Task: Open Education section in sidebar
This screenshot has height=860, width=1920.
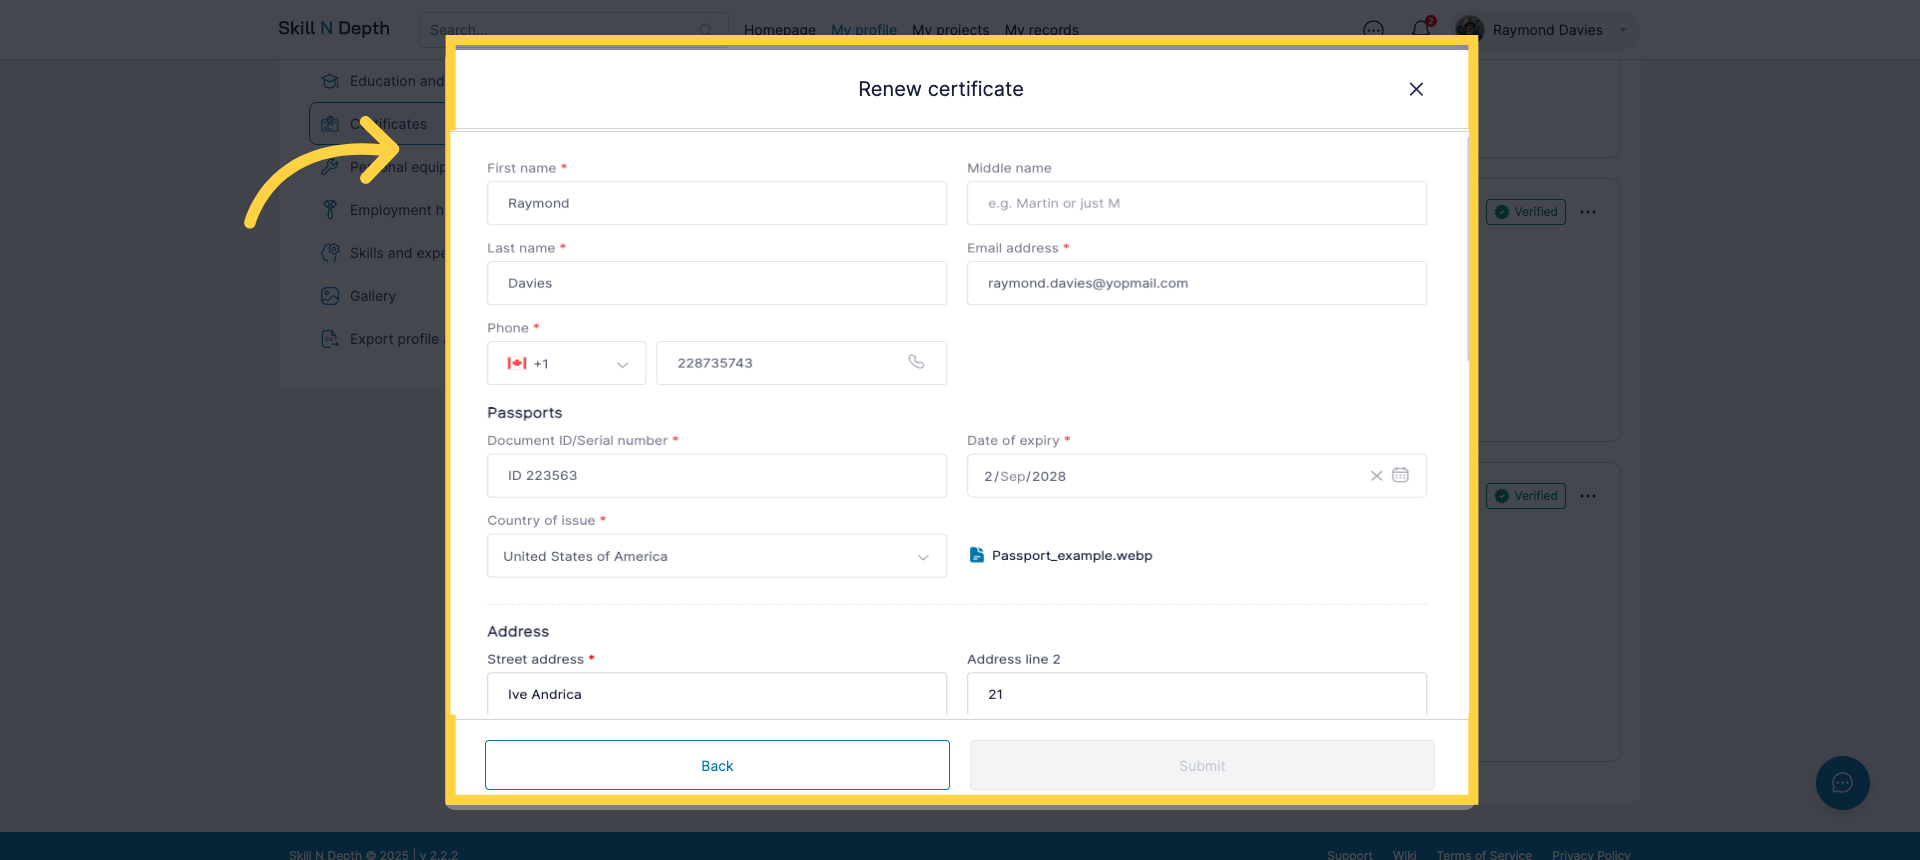Action: tap(397, 81)
